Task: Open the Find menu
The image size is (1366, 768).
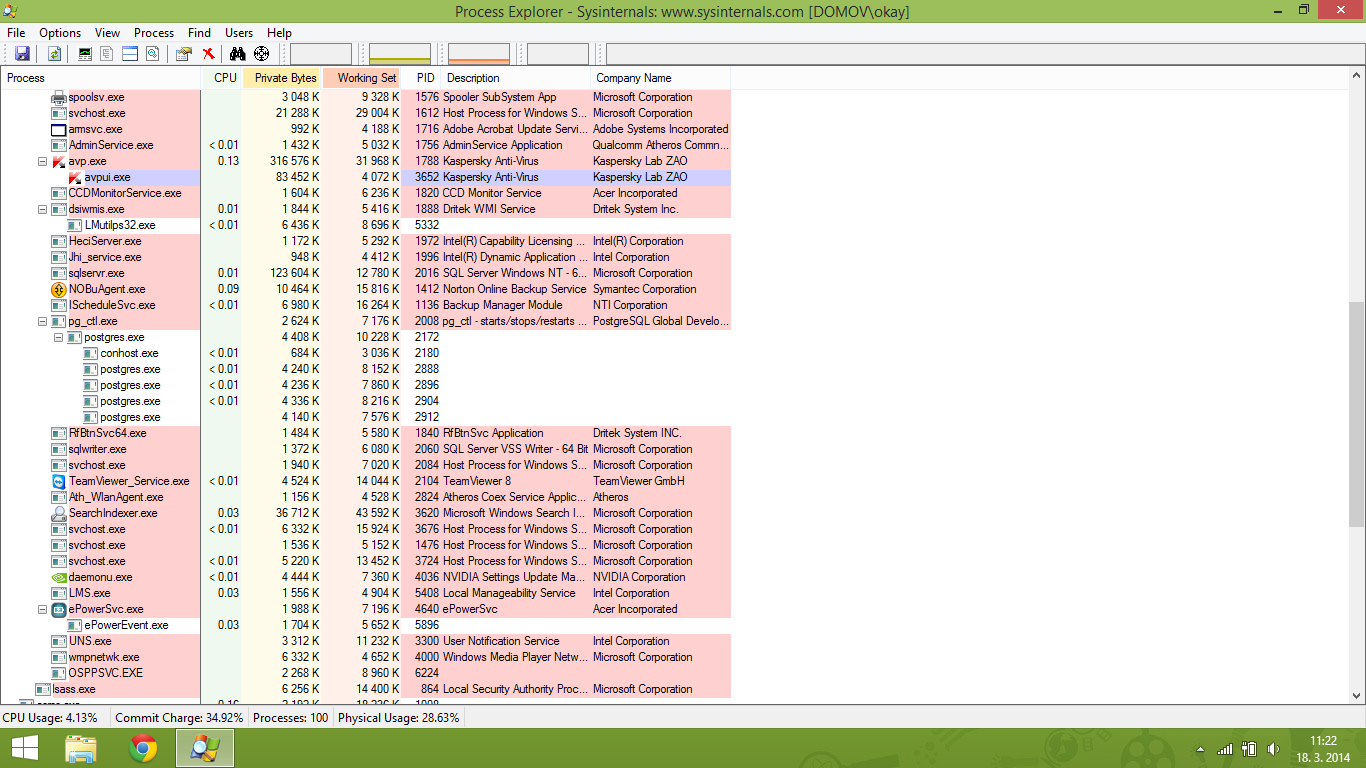Action: pyautogui.click(x=199, y=33)
